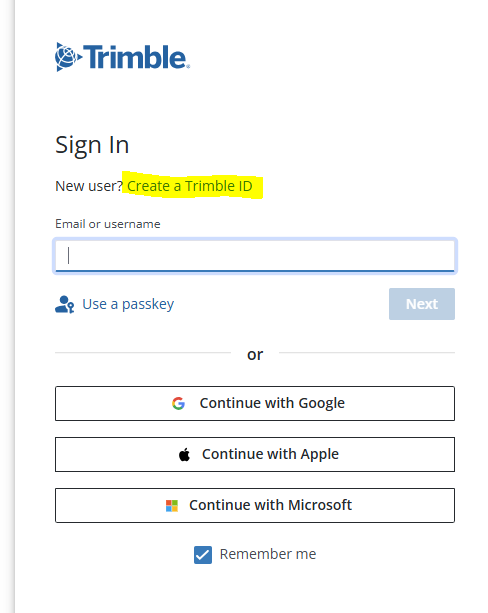Click the Google G logo icon
488x613 pixels.
[x=178, y=403]
